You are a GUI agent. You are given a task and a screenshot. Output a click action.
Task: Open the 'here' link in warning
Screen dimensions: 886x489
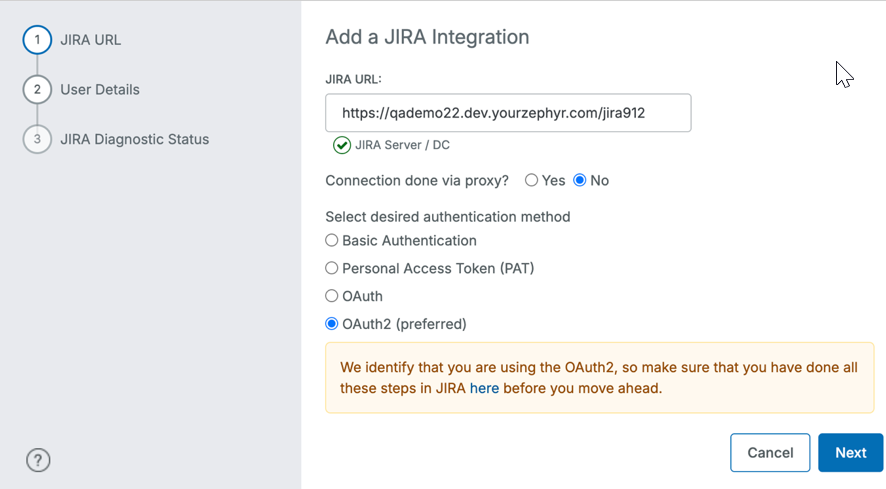coord(484,388)
